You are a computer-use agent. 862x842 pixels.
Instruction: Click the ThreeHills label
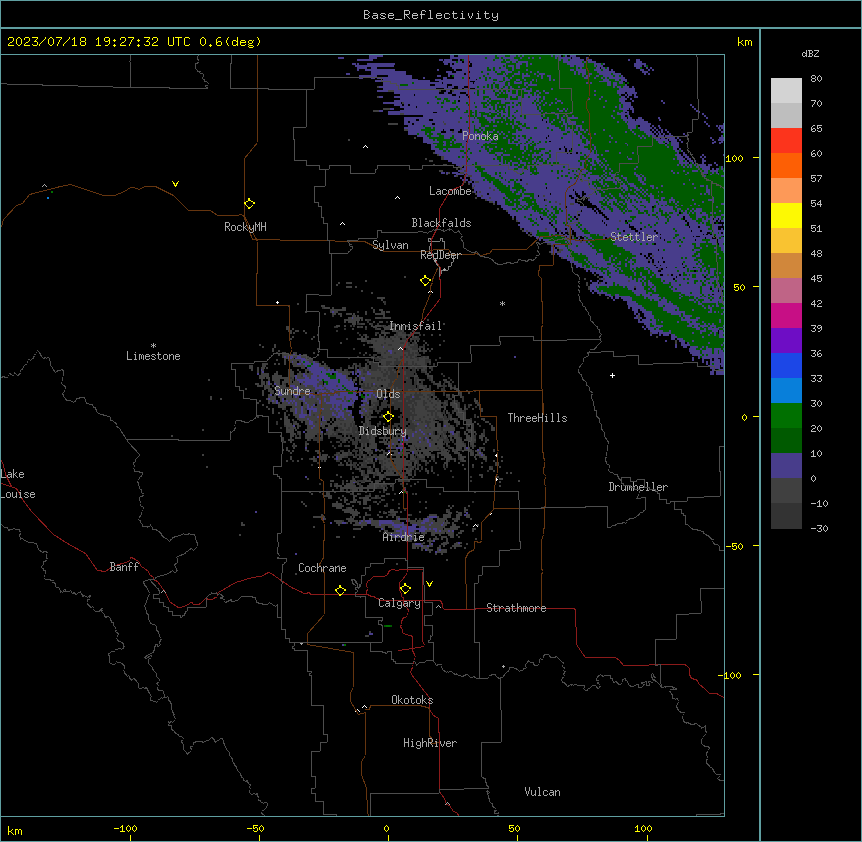pyautogui.click(x=537, y=418)
